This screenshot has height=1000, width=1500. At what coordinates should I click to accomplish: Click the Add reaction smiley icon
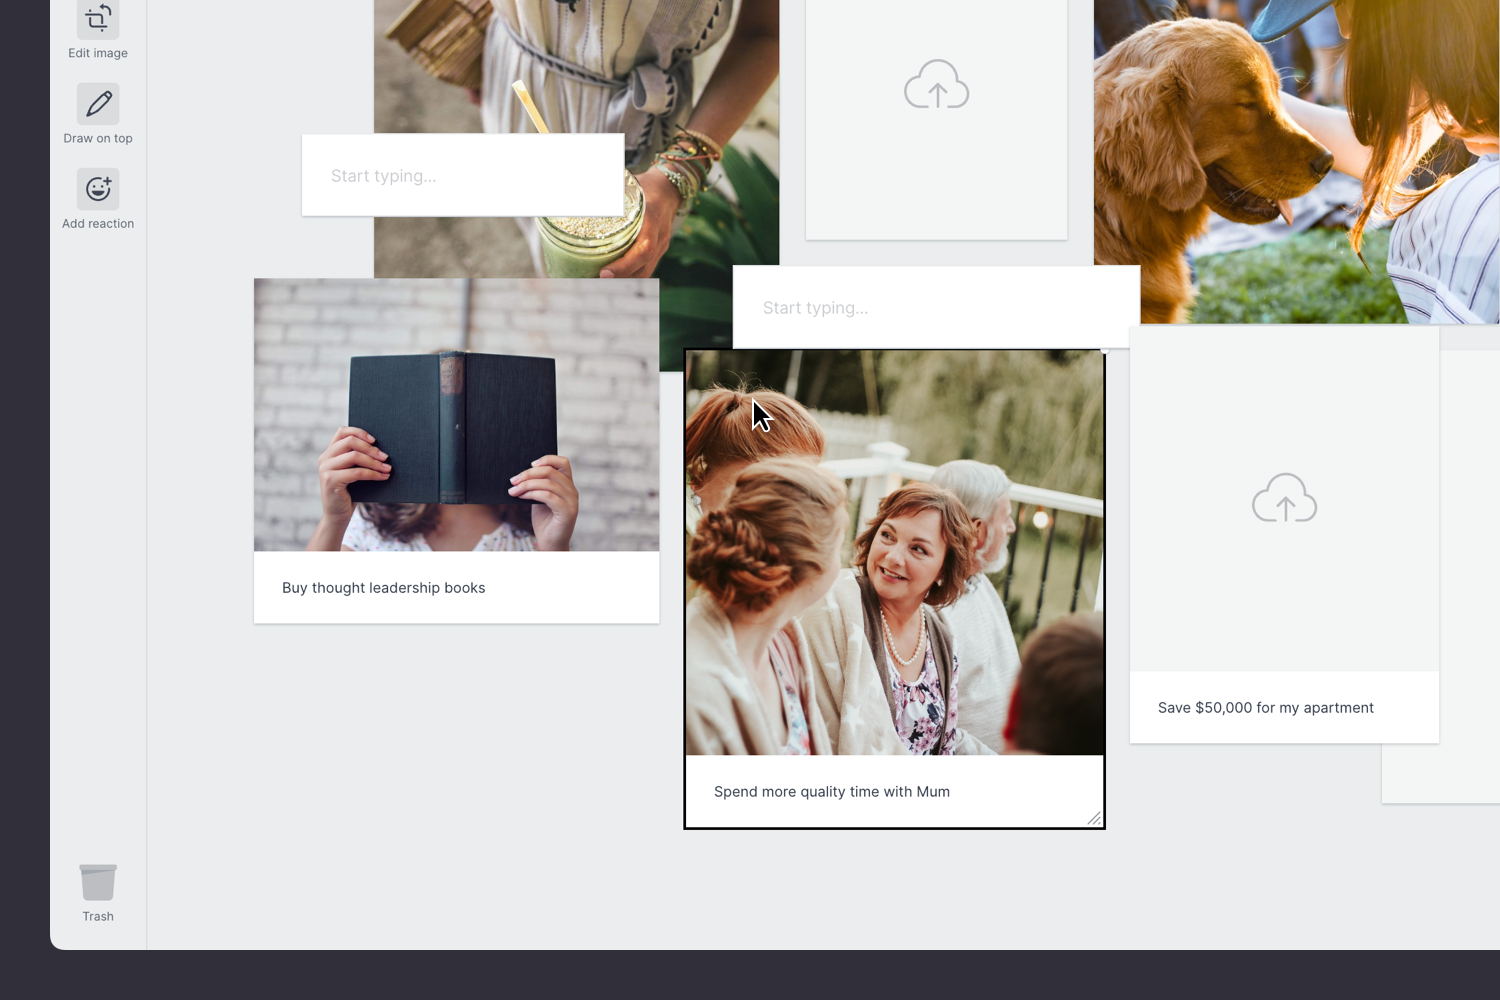click(98, 189)
